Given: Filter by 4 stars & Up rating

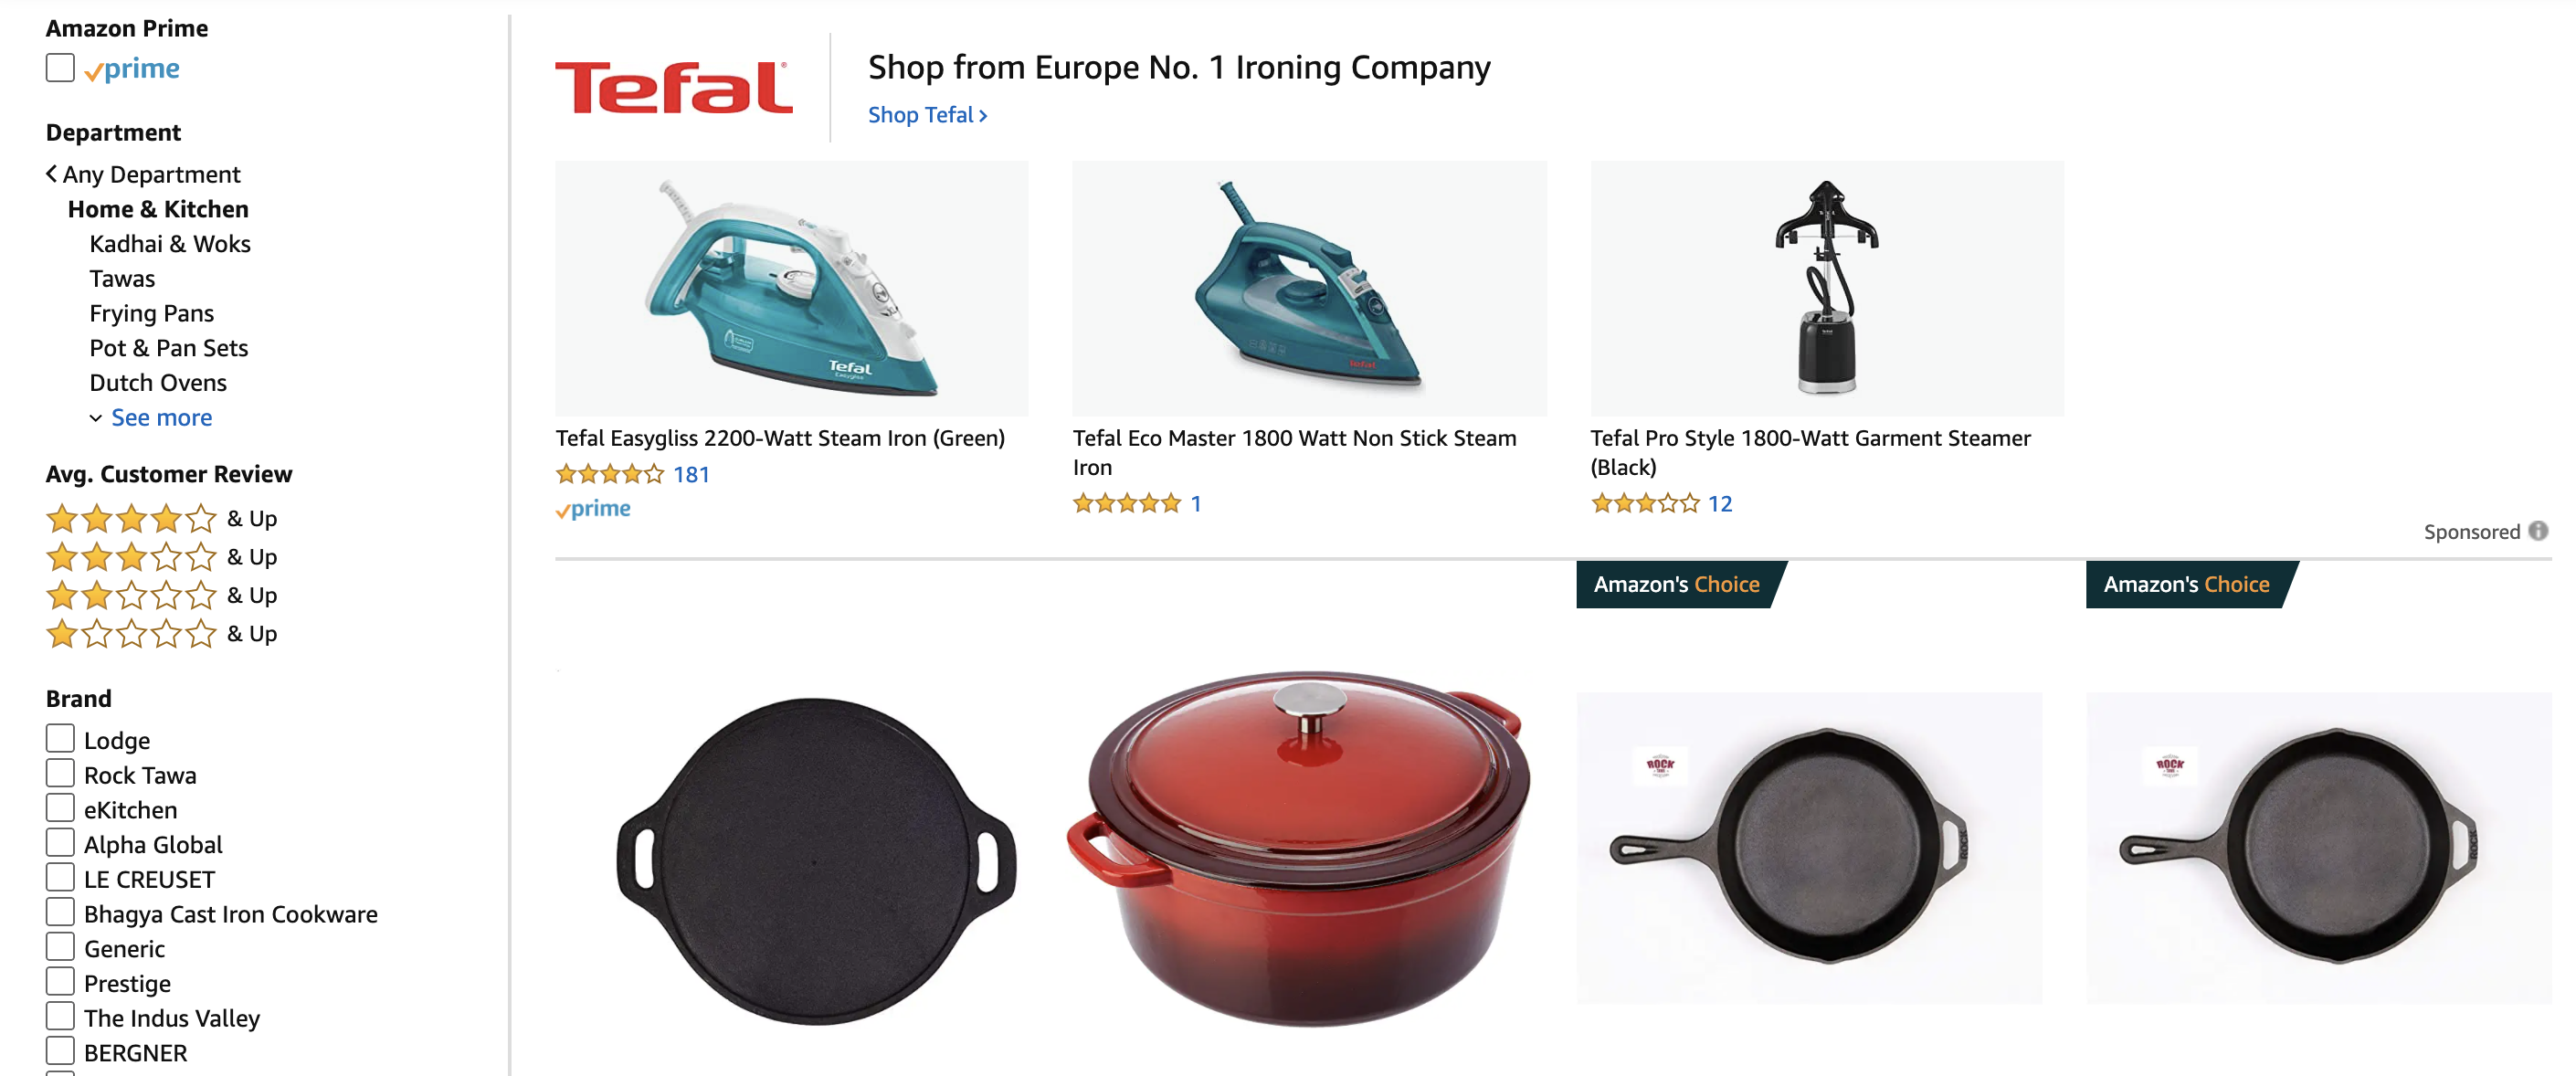Looking at the screenshot, I should click(161, 518).
